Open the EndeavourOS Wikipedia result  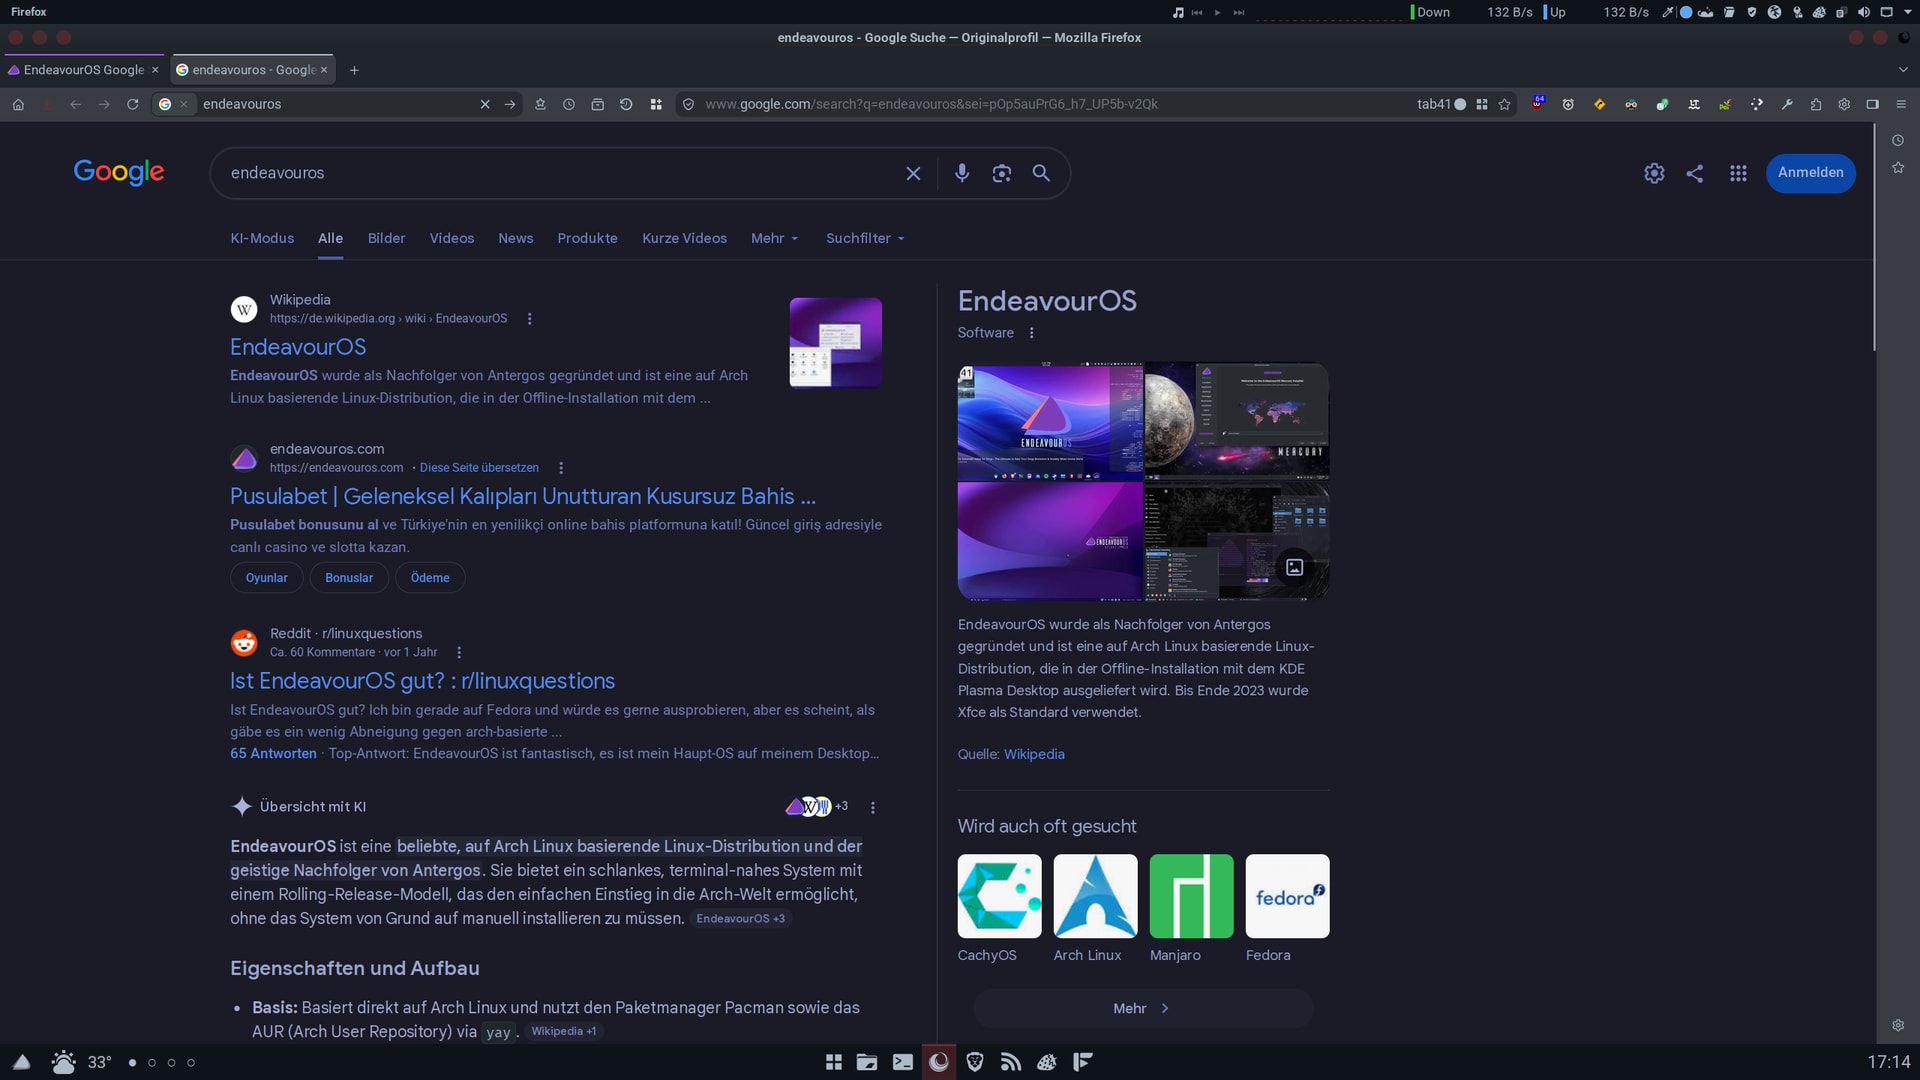(x=298, y=347)
